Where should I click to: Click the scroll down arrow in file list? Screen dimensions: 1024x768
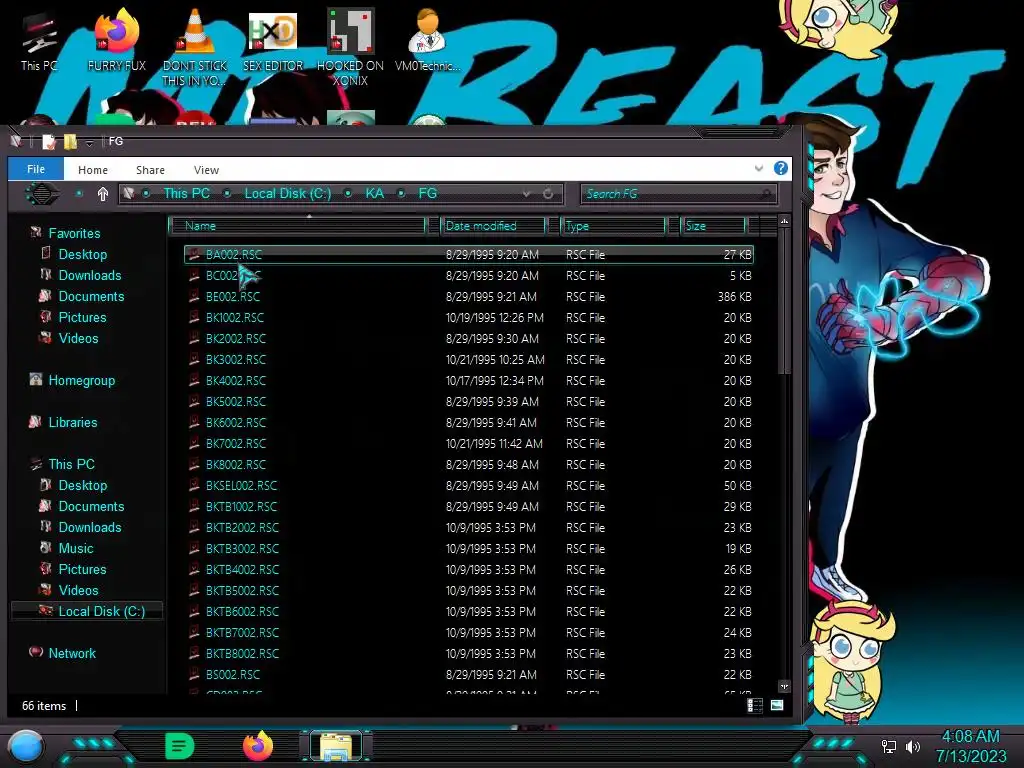coord(784,686)
